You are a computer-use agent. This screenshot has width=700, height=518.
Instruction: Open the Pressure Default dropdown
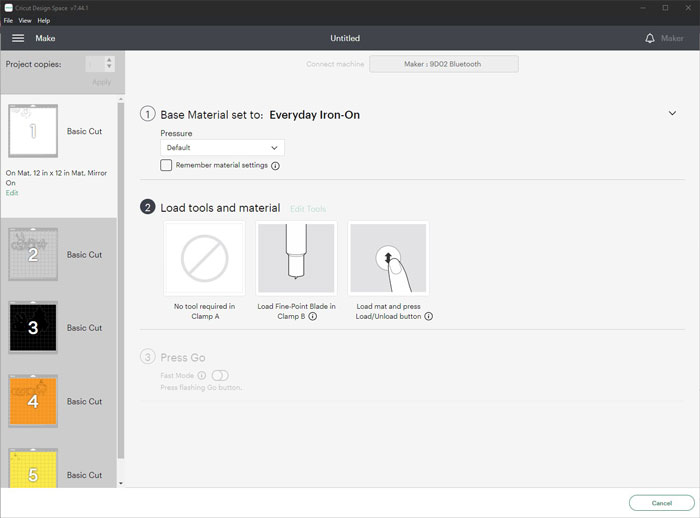(222, 148)
